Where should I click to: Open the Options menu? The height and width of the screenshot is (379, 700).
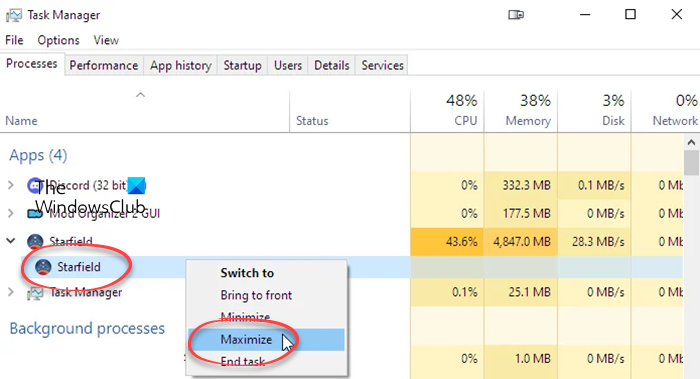pos(58,40)
